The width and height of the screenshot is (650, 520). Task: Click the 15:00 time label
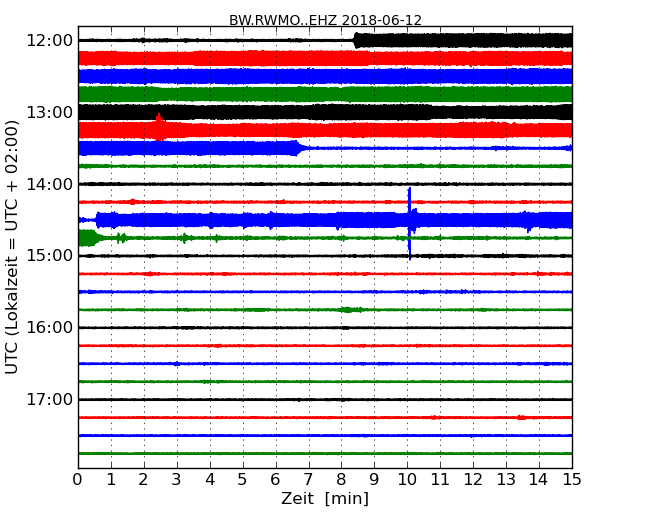[x=49, y=255]
